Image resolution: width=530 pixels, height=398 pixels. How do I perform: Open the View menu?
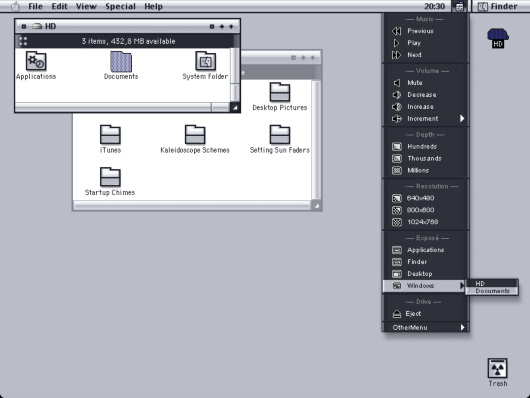[x=86, y=6]
